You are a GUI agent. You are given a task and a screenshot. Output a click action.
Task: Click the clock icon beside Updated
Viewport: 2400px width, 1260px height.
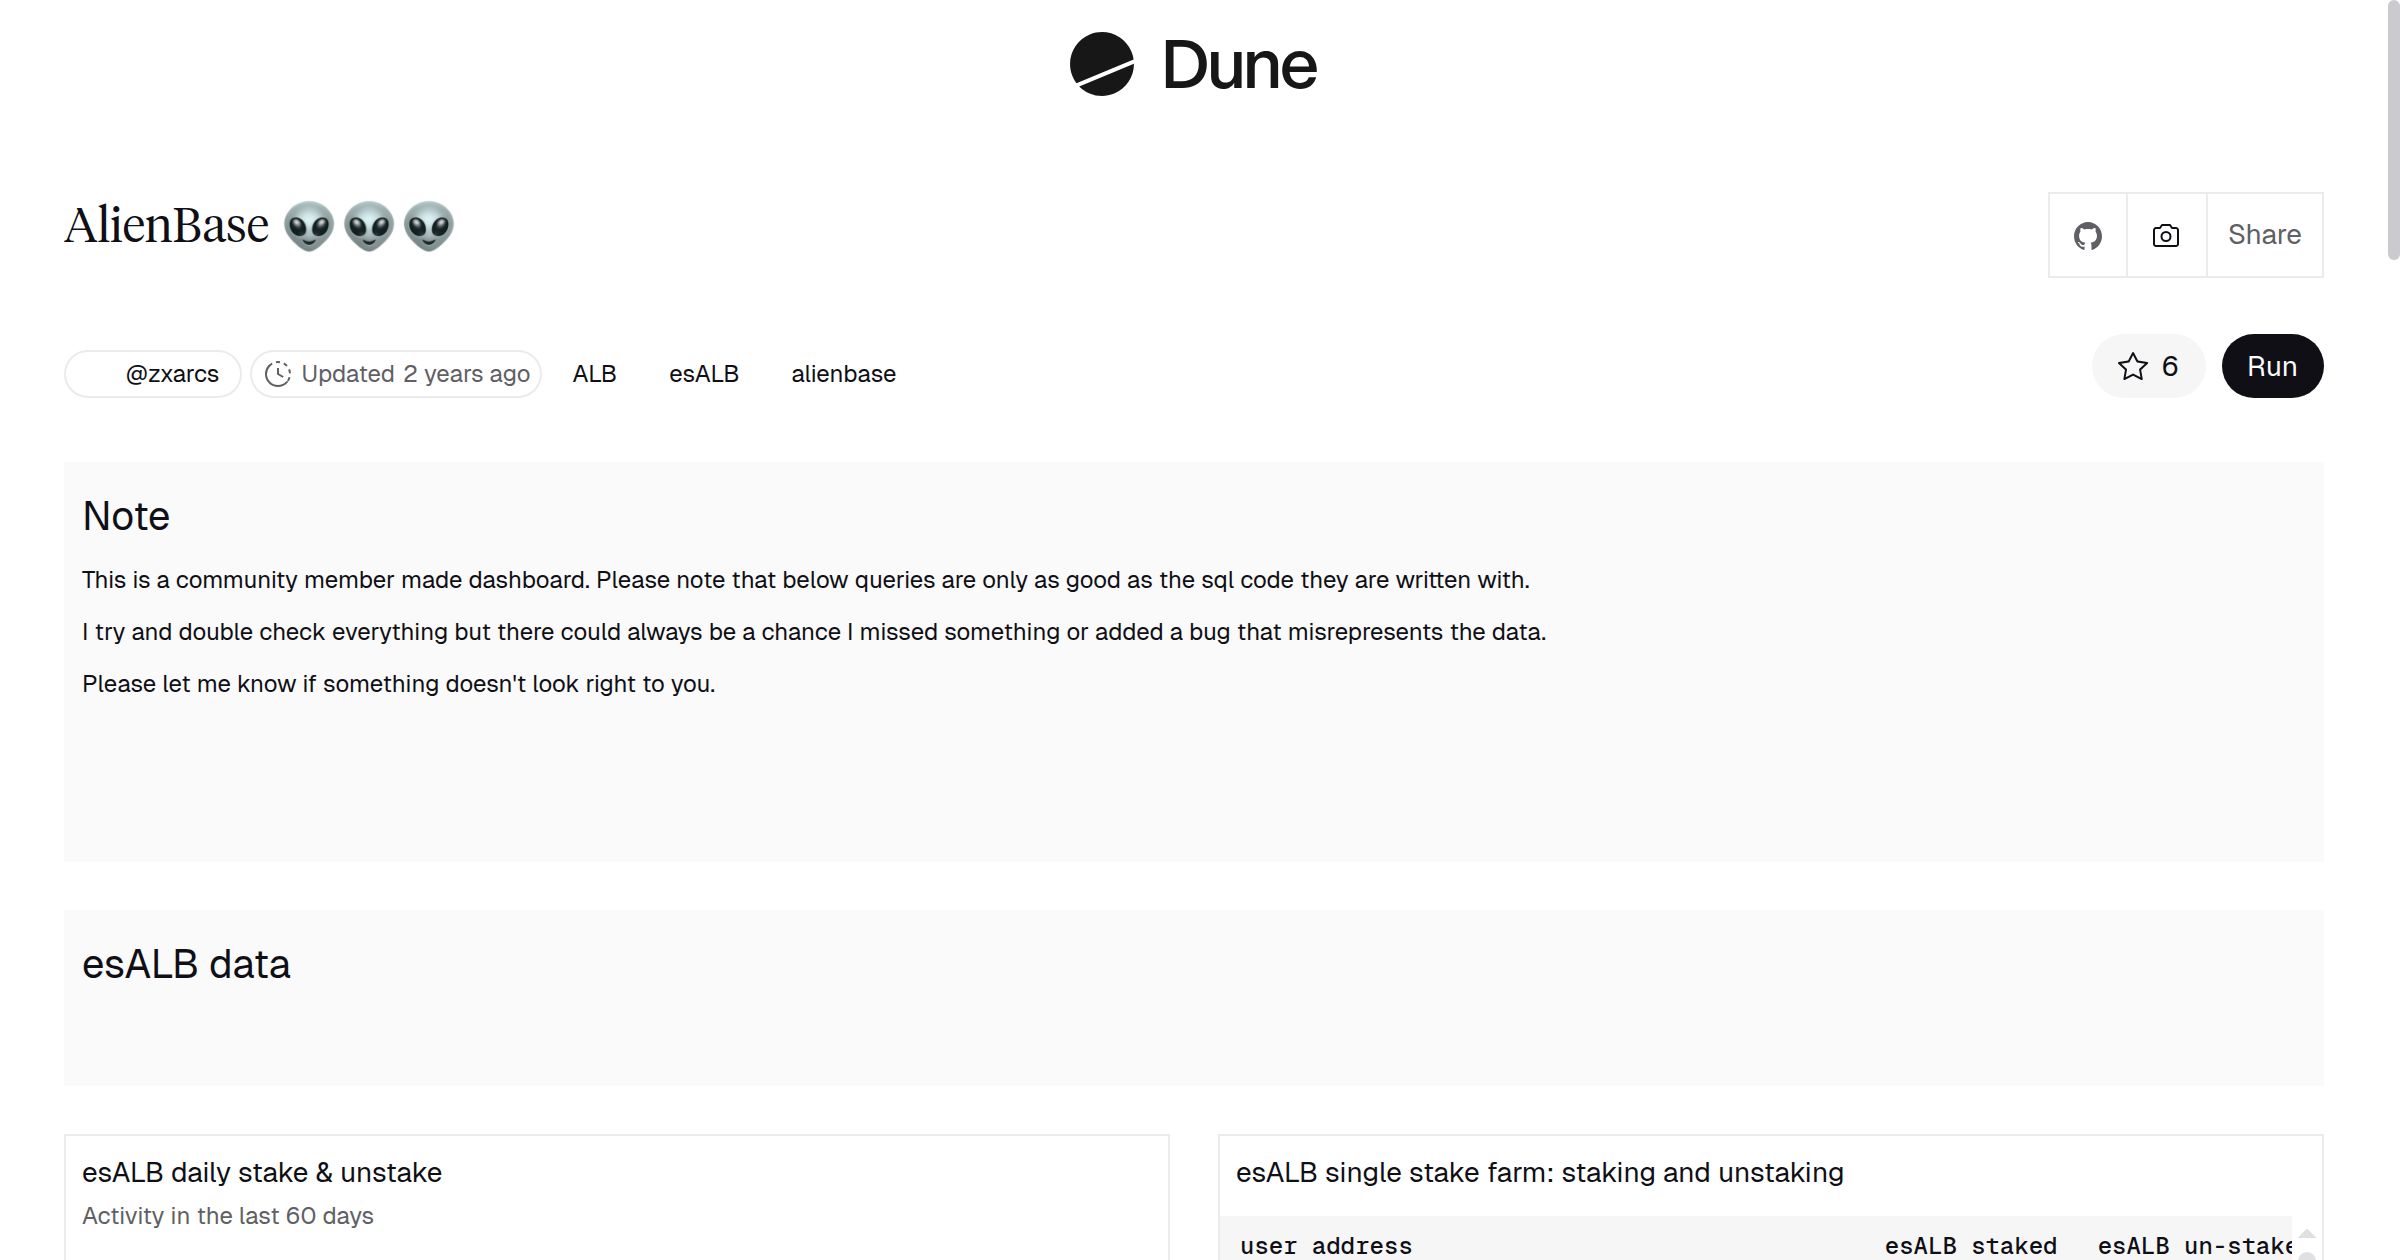pyautogui.click(x=278, y=374)
